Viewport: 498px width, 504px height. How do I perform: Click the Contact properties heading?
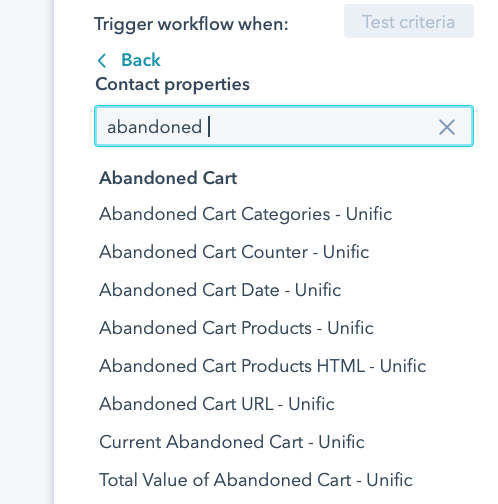(x=172, y=84)
